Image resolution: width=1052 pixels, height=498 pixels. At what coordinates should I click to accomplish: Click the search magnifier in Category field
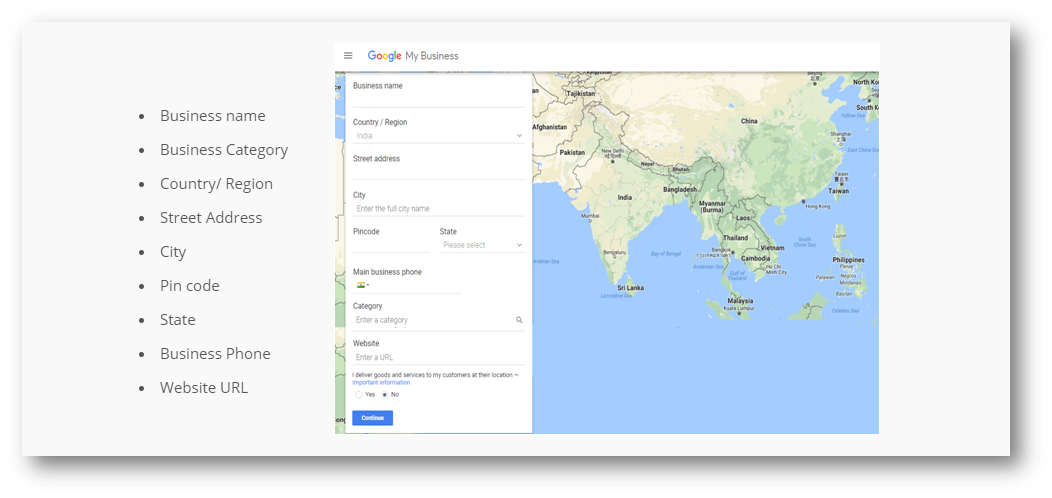519,320
